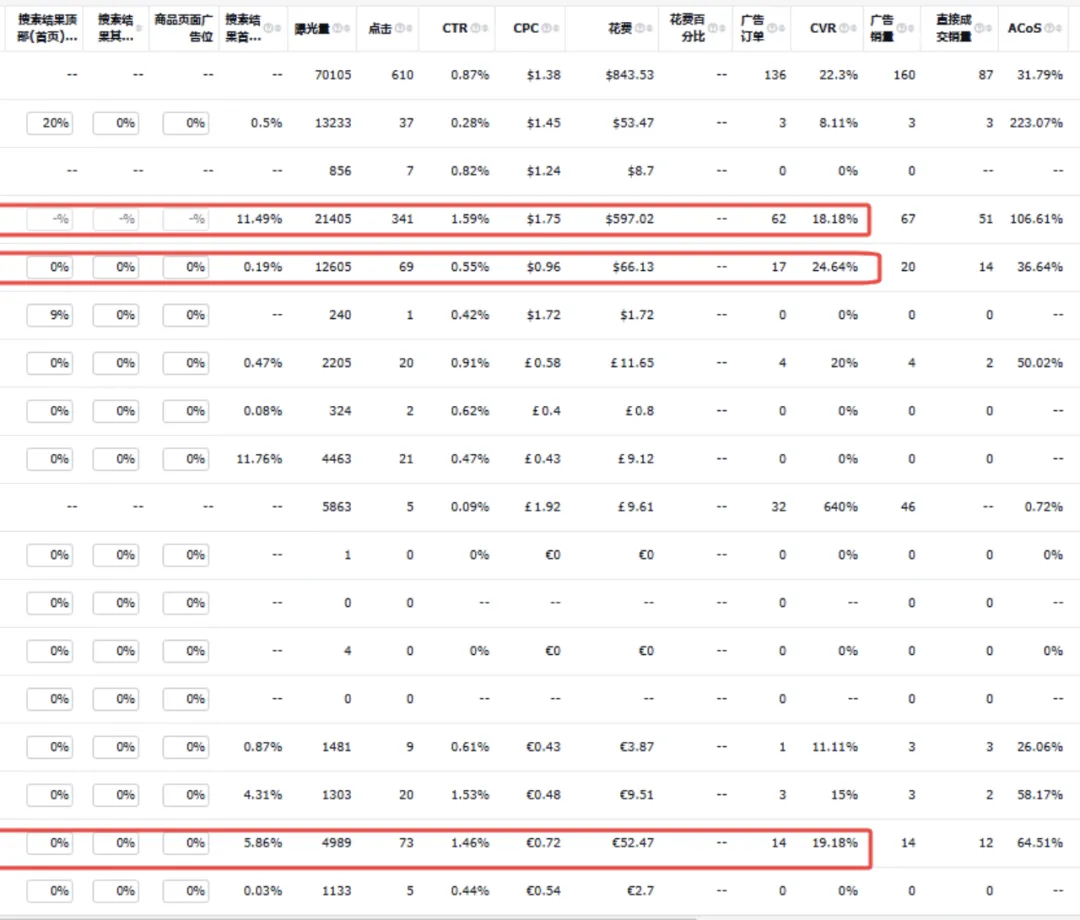The image size is (1080, 920).
Task: Click the first 0% input in the 12605 row
Action: pyautogui.click(x=50, y=267)
